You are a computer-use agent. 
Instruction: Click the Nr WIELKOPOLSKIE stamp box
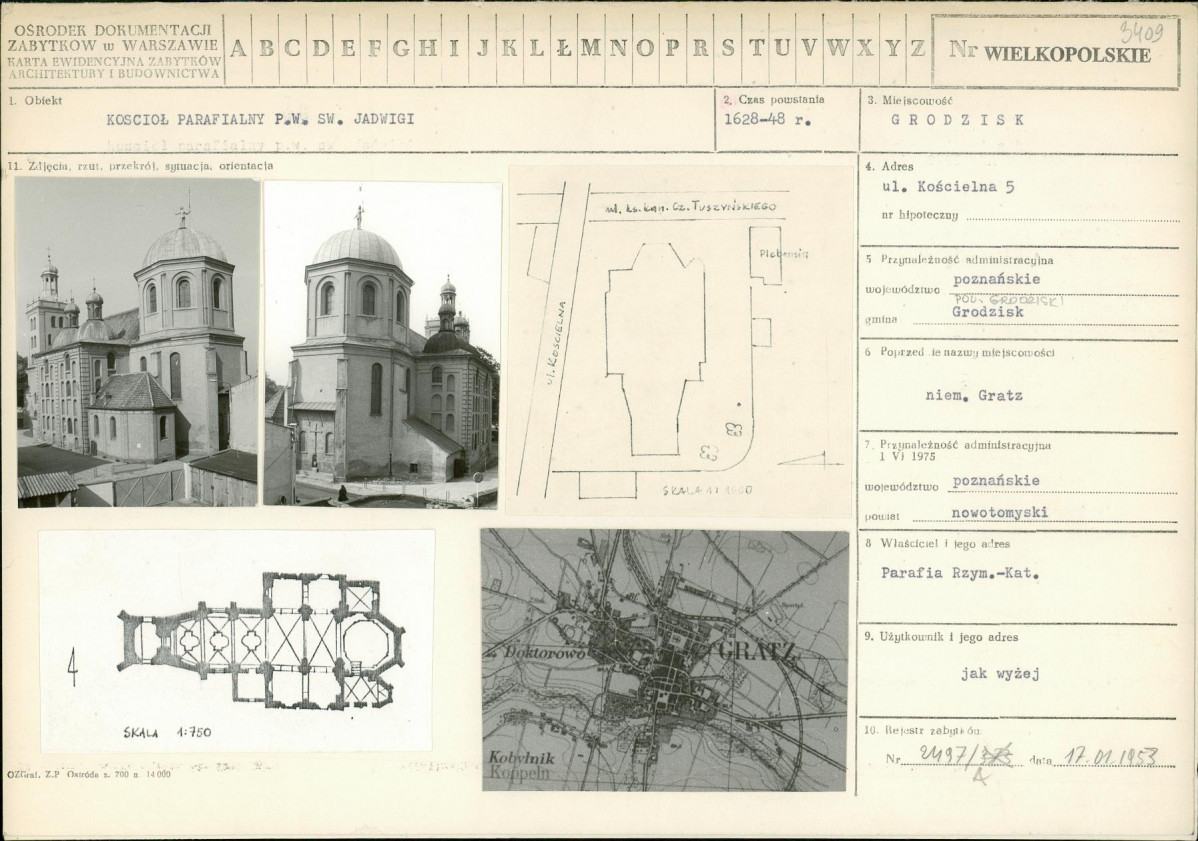pyautogui.click(x=1053, y=52)
